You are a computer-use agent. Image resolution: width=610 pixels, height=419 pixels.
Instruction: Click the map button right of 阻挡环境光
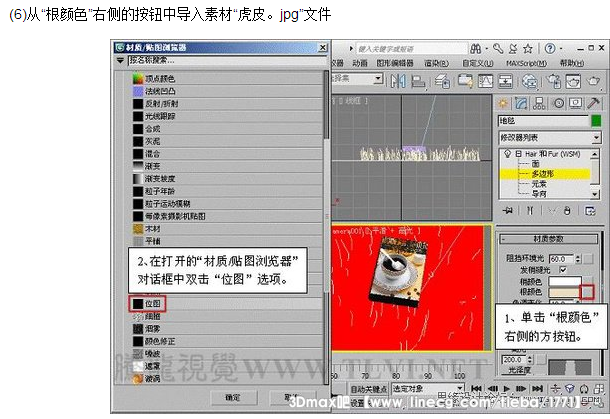click(589, 259)
